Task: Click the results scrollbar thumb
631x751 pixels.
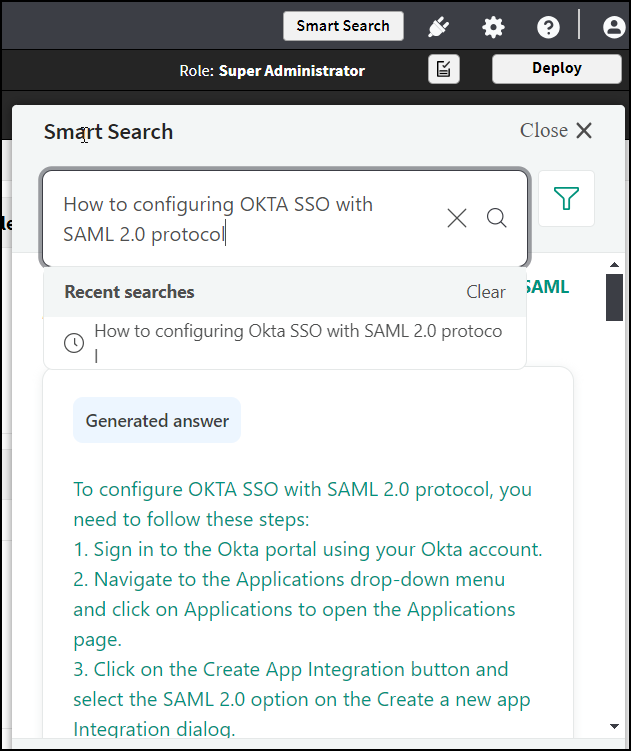Action: point(614,297)
